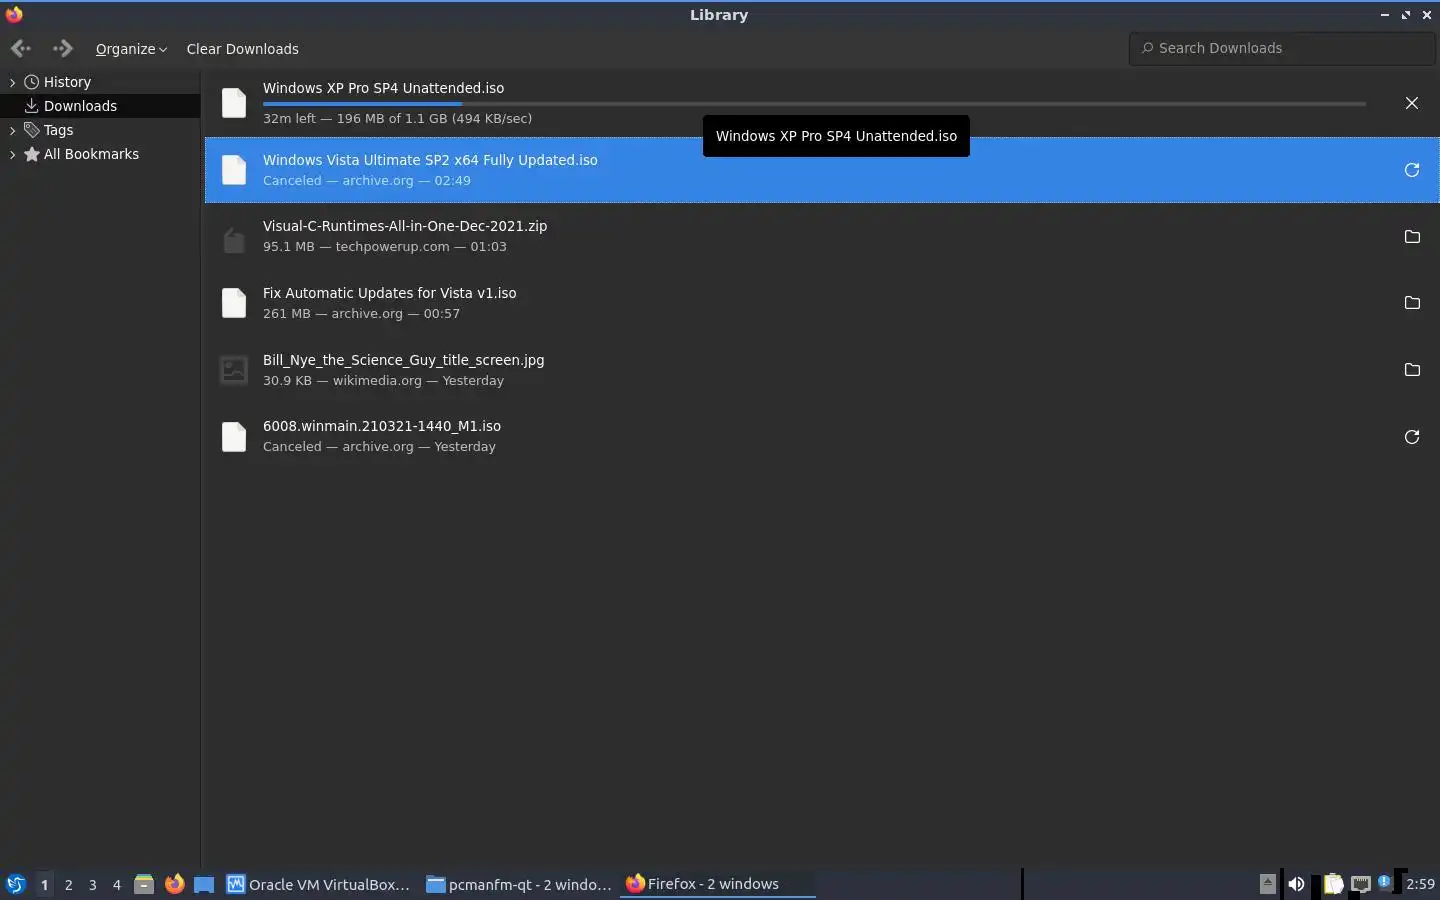The height and width of the screenshot is (900, 1440).
Task: Switch to virtual desktop 3
Action: point(92,884)
